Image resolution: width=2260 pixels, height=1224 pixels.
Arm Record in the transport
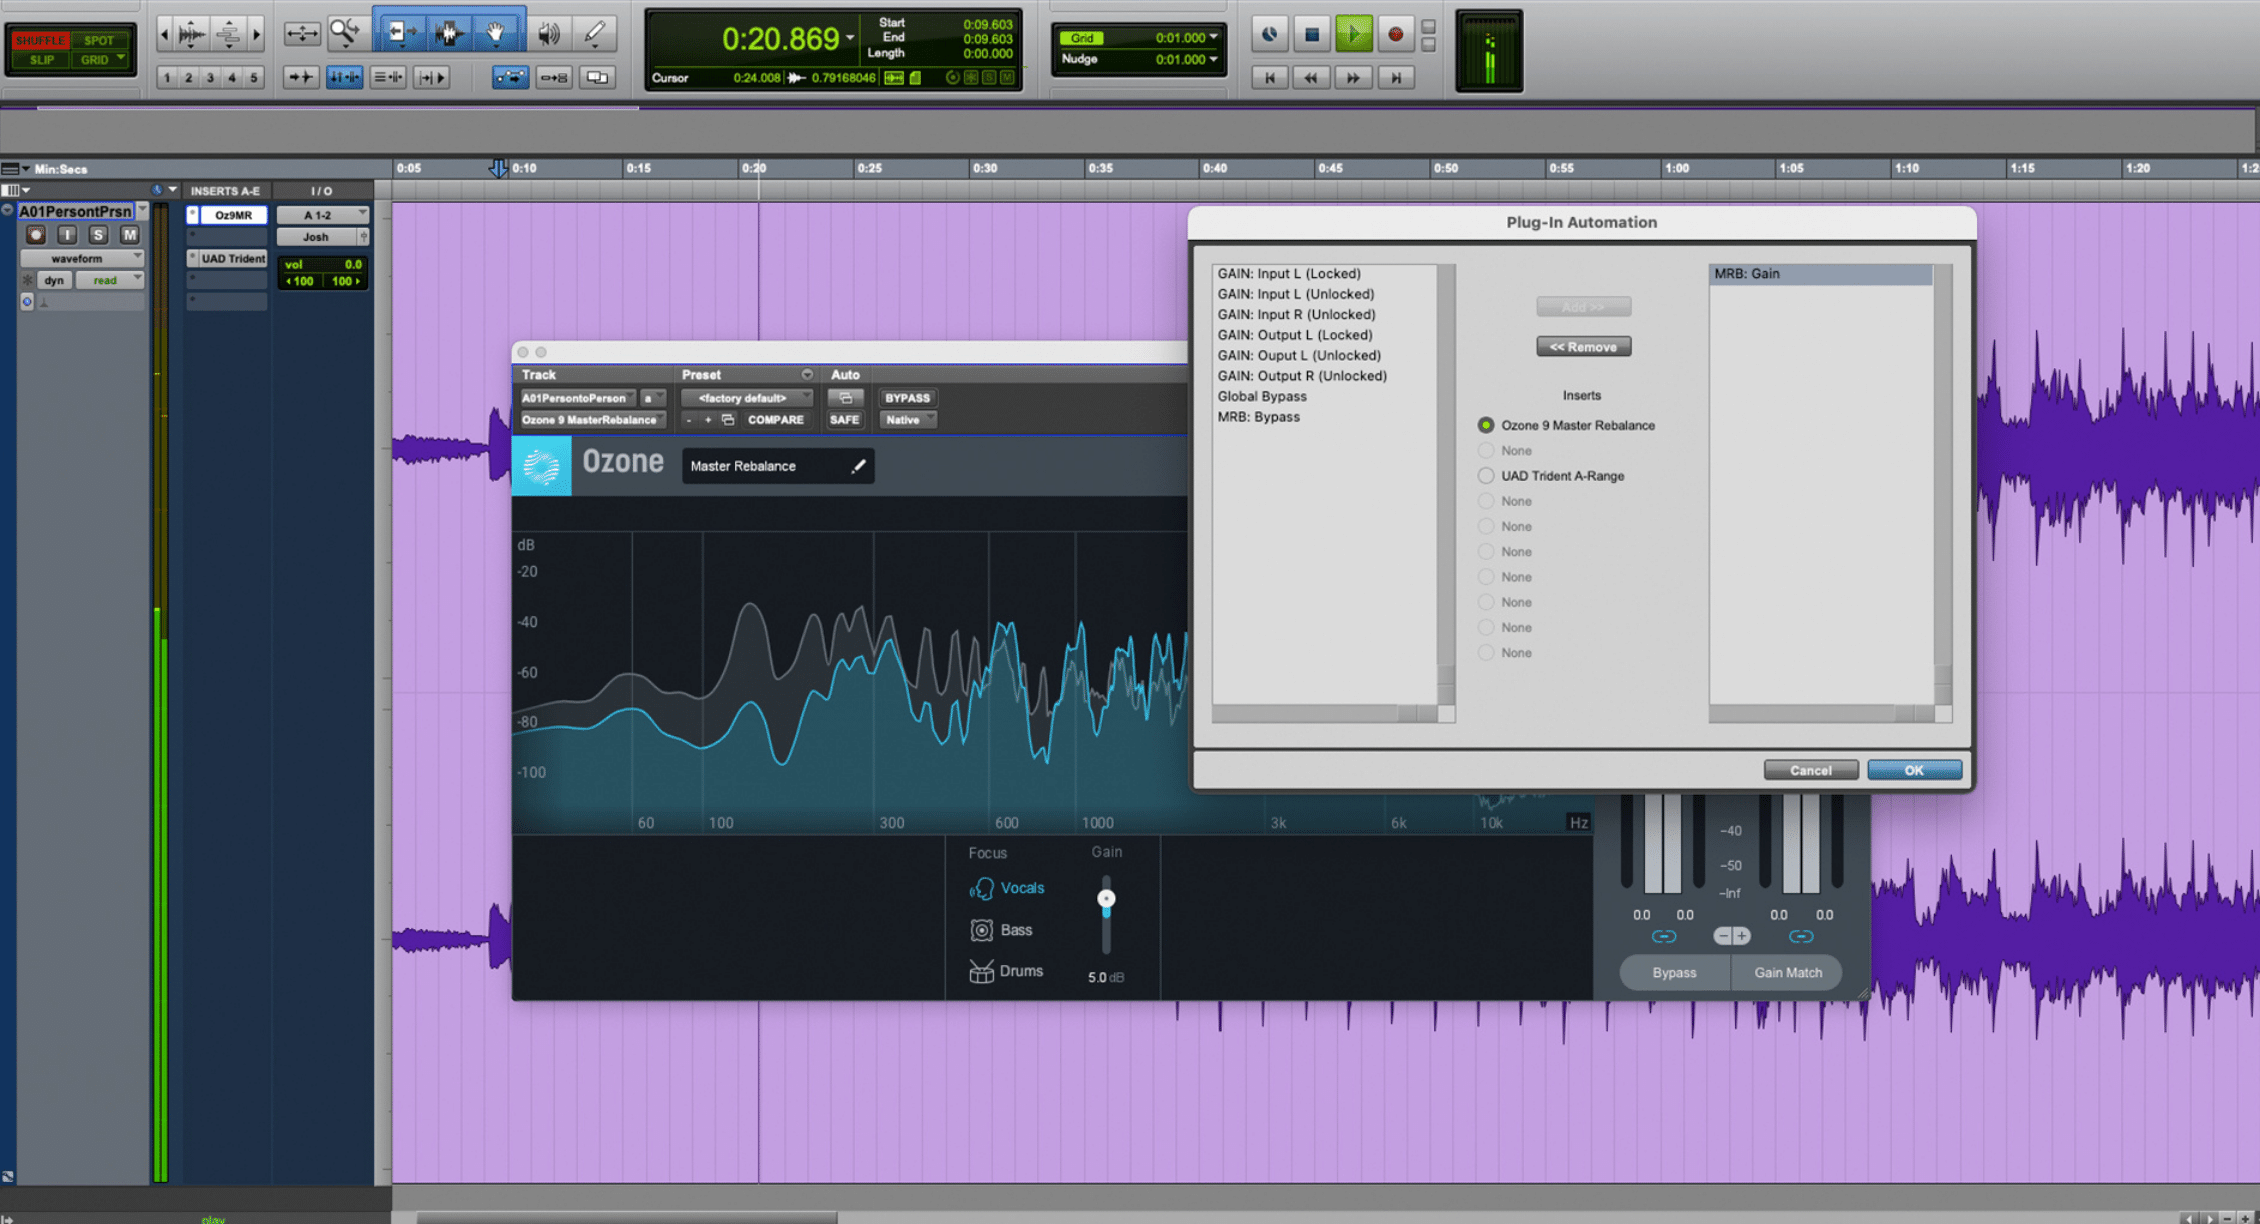[x=1396, y=34]
